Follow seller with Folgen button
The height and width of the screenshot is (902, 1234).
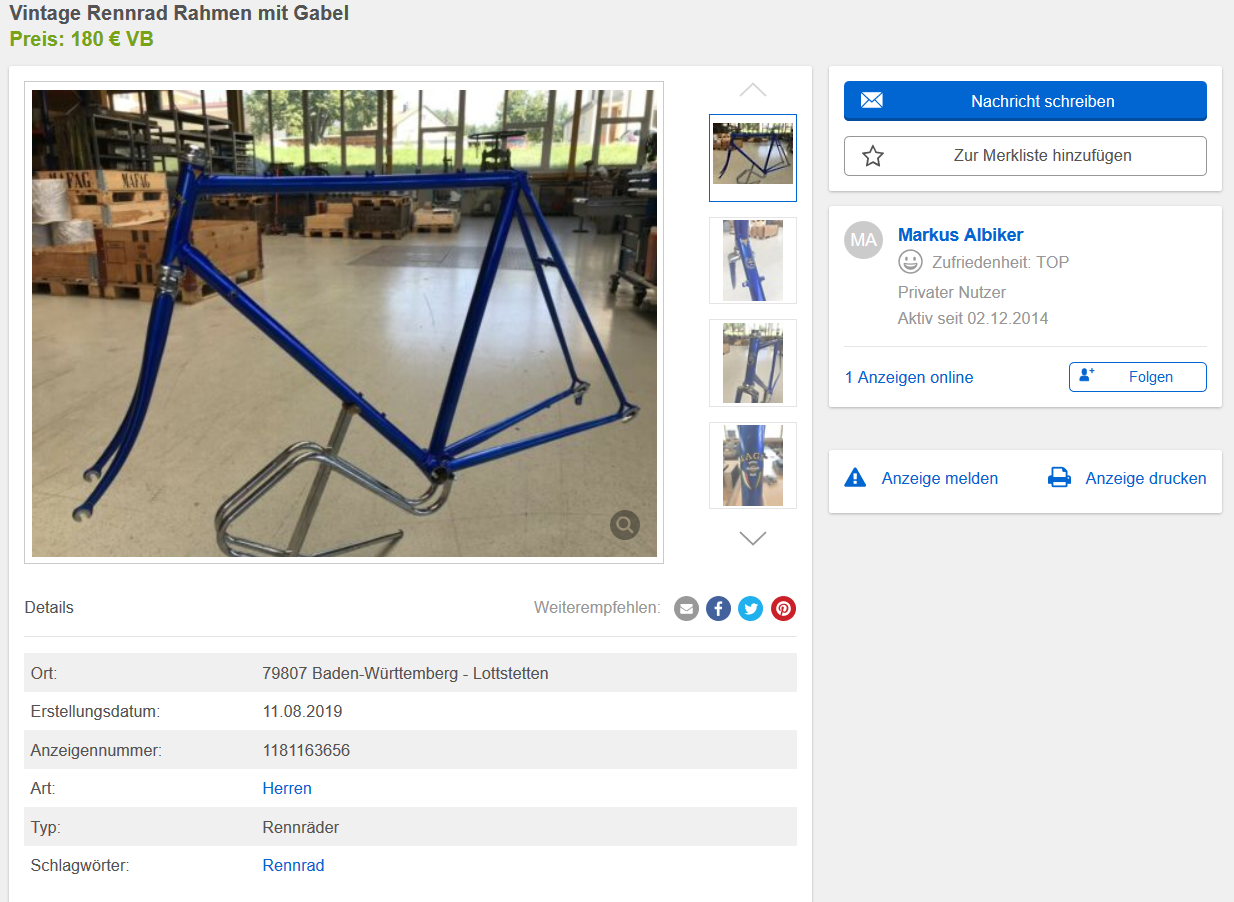coord(1138,377)
